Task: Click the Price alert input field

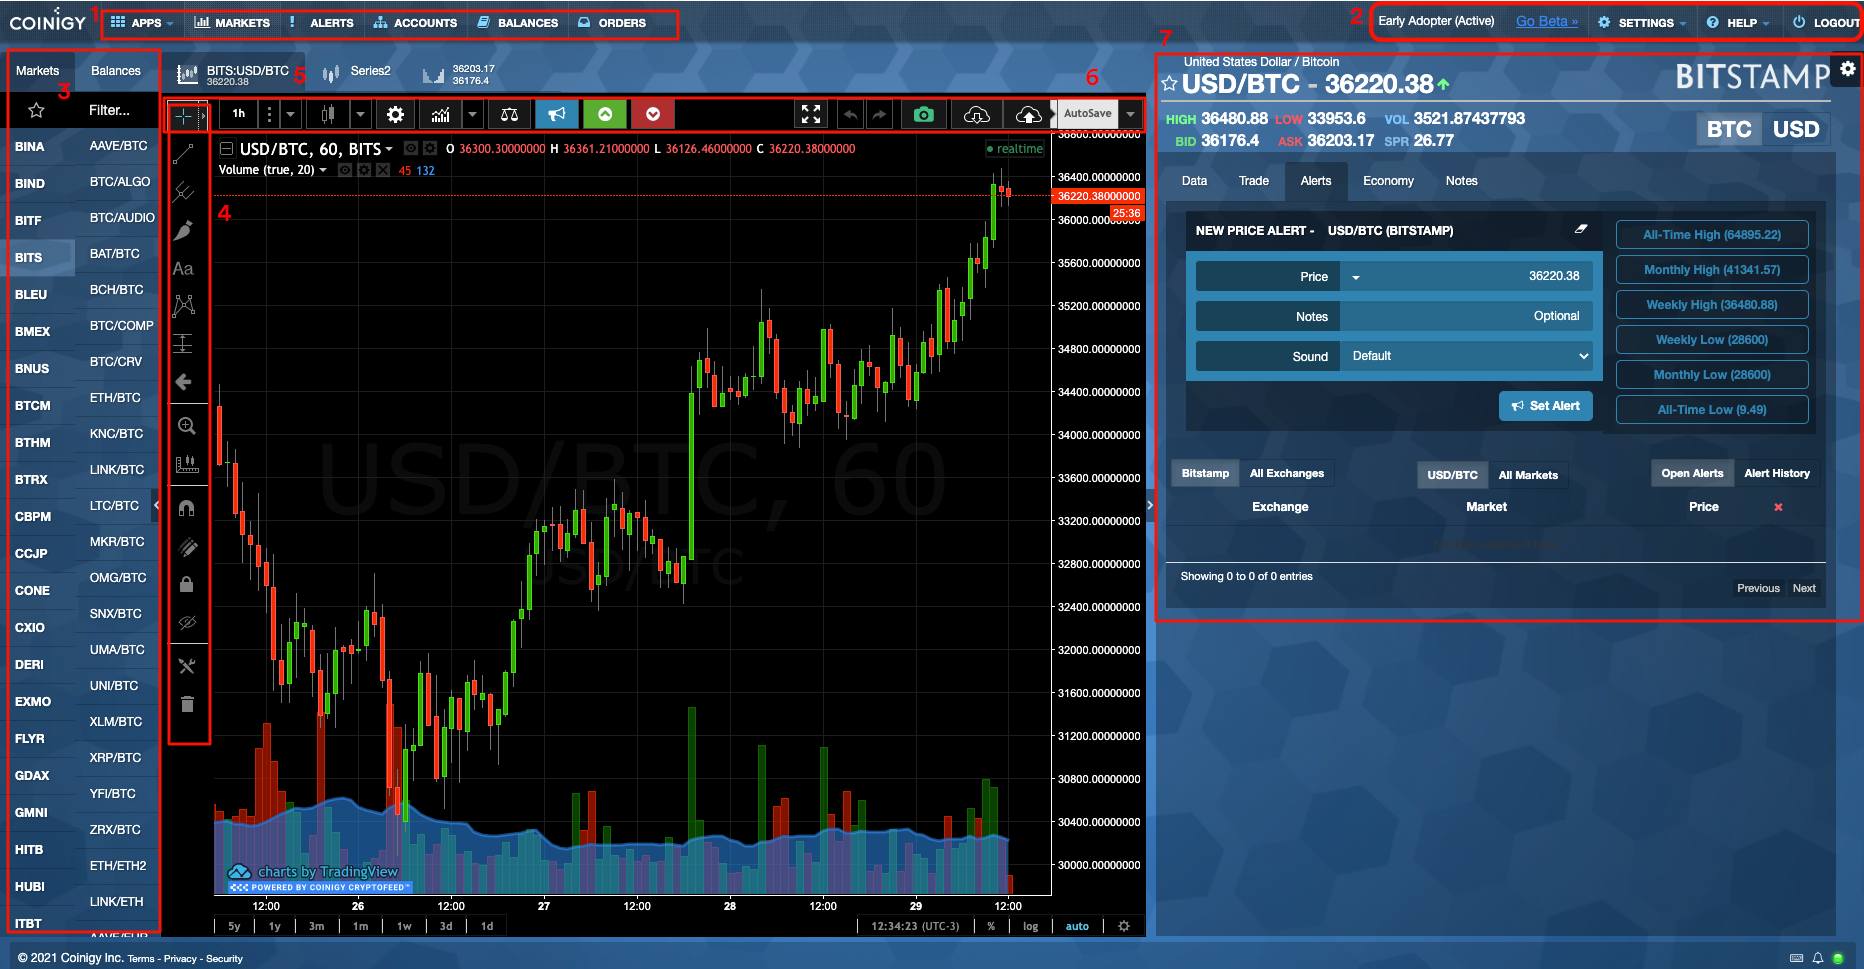Action: pyautogui.click(x=1466, y=277)
